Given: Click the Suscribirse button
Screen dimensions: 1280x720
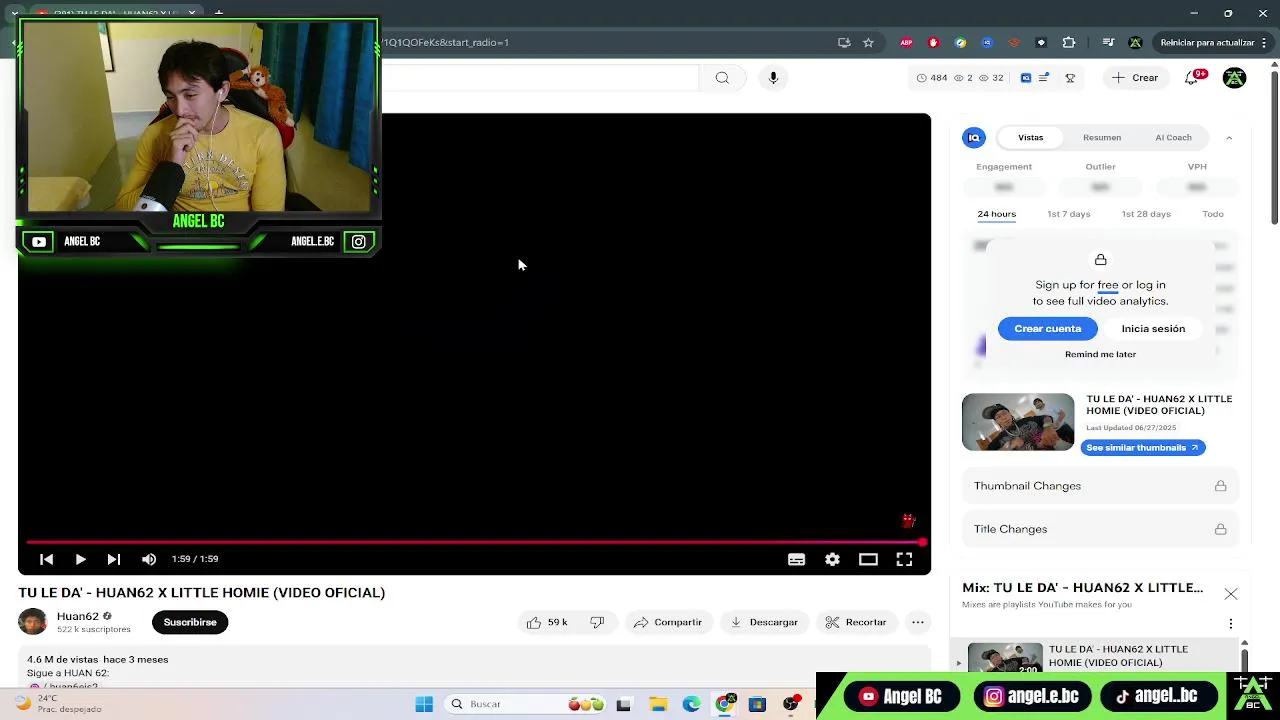Looking at the screenshot, I should 190,622.
